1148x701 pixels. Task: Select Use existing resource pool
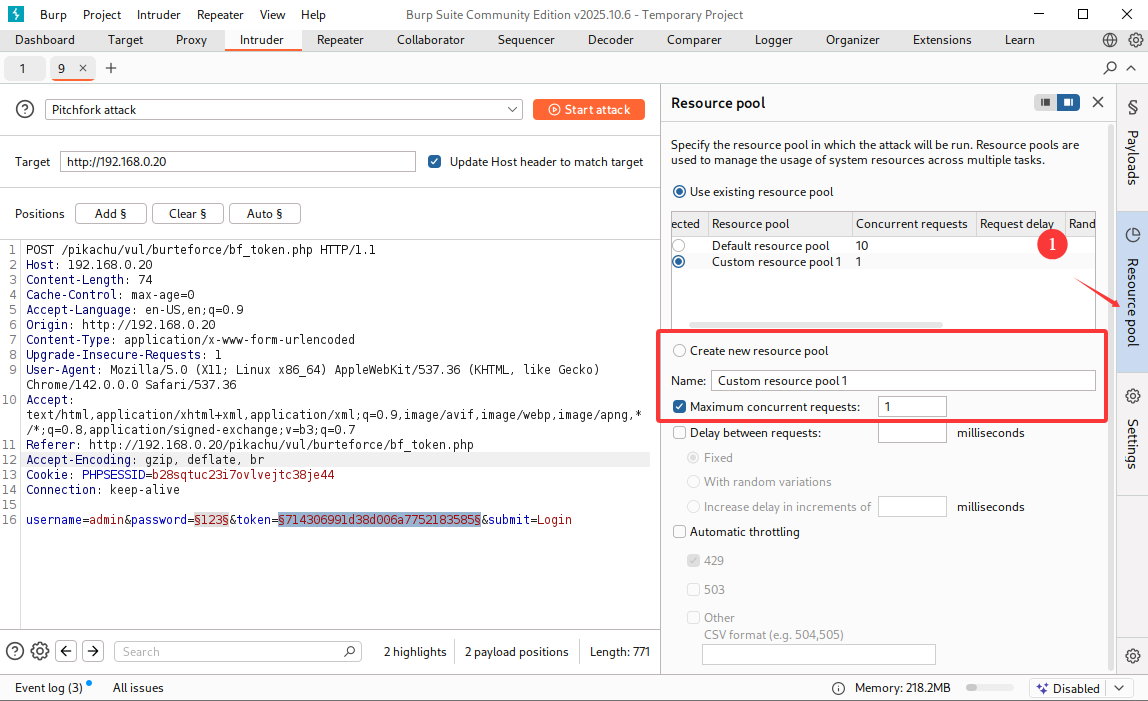[x=679, y=192]
